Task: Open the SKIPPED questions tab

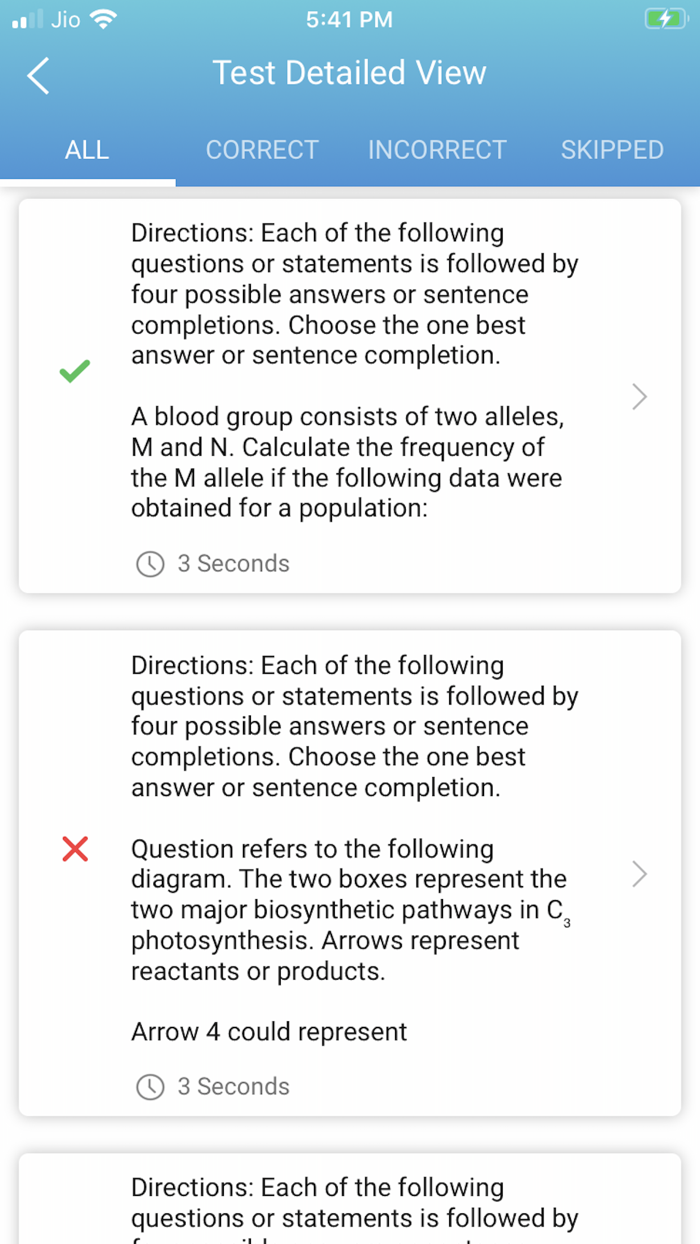Action: pos(612,149)
